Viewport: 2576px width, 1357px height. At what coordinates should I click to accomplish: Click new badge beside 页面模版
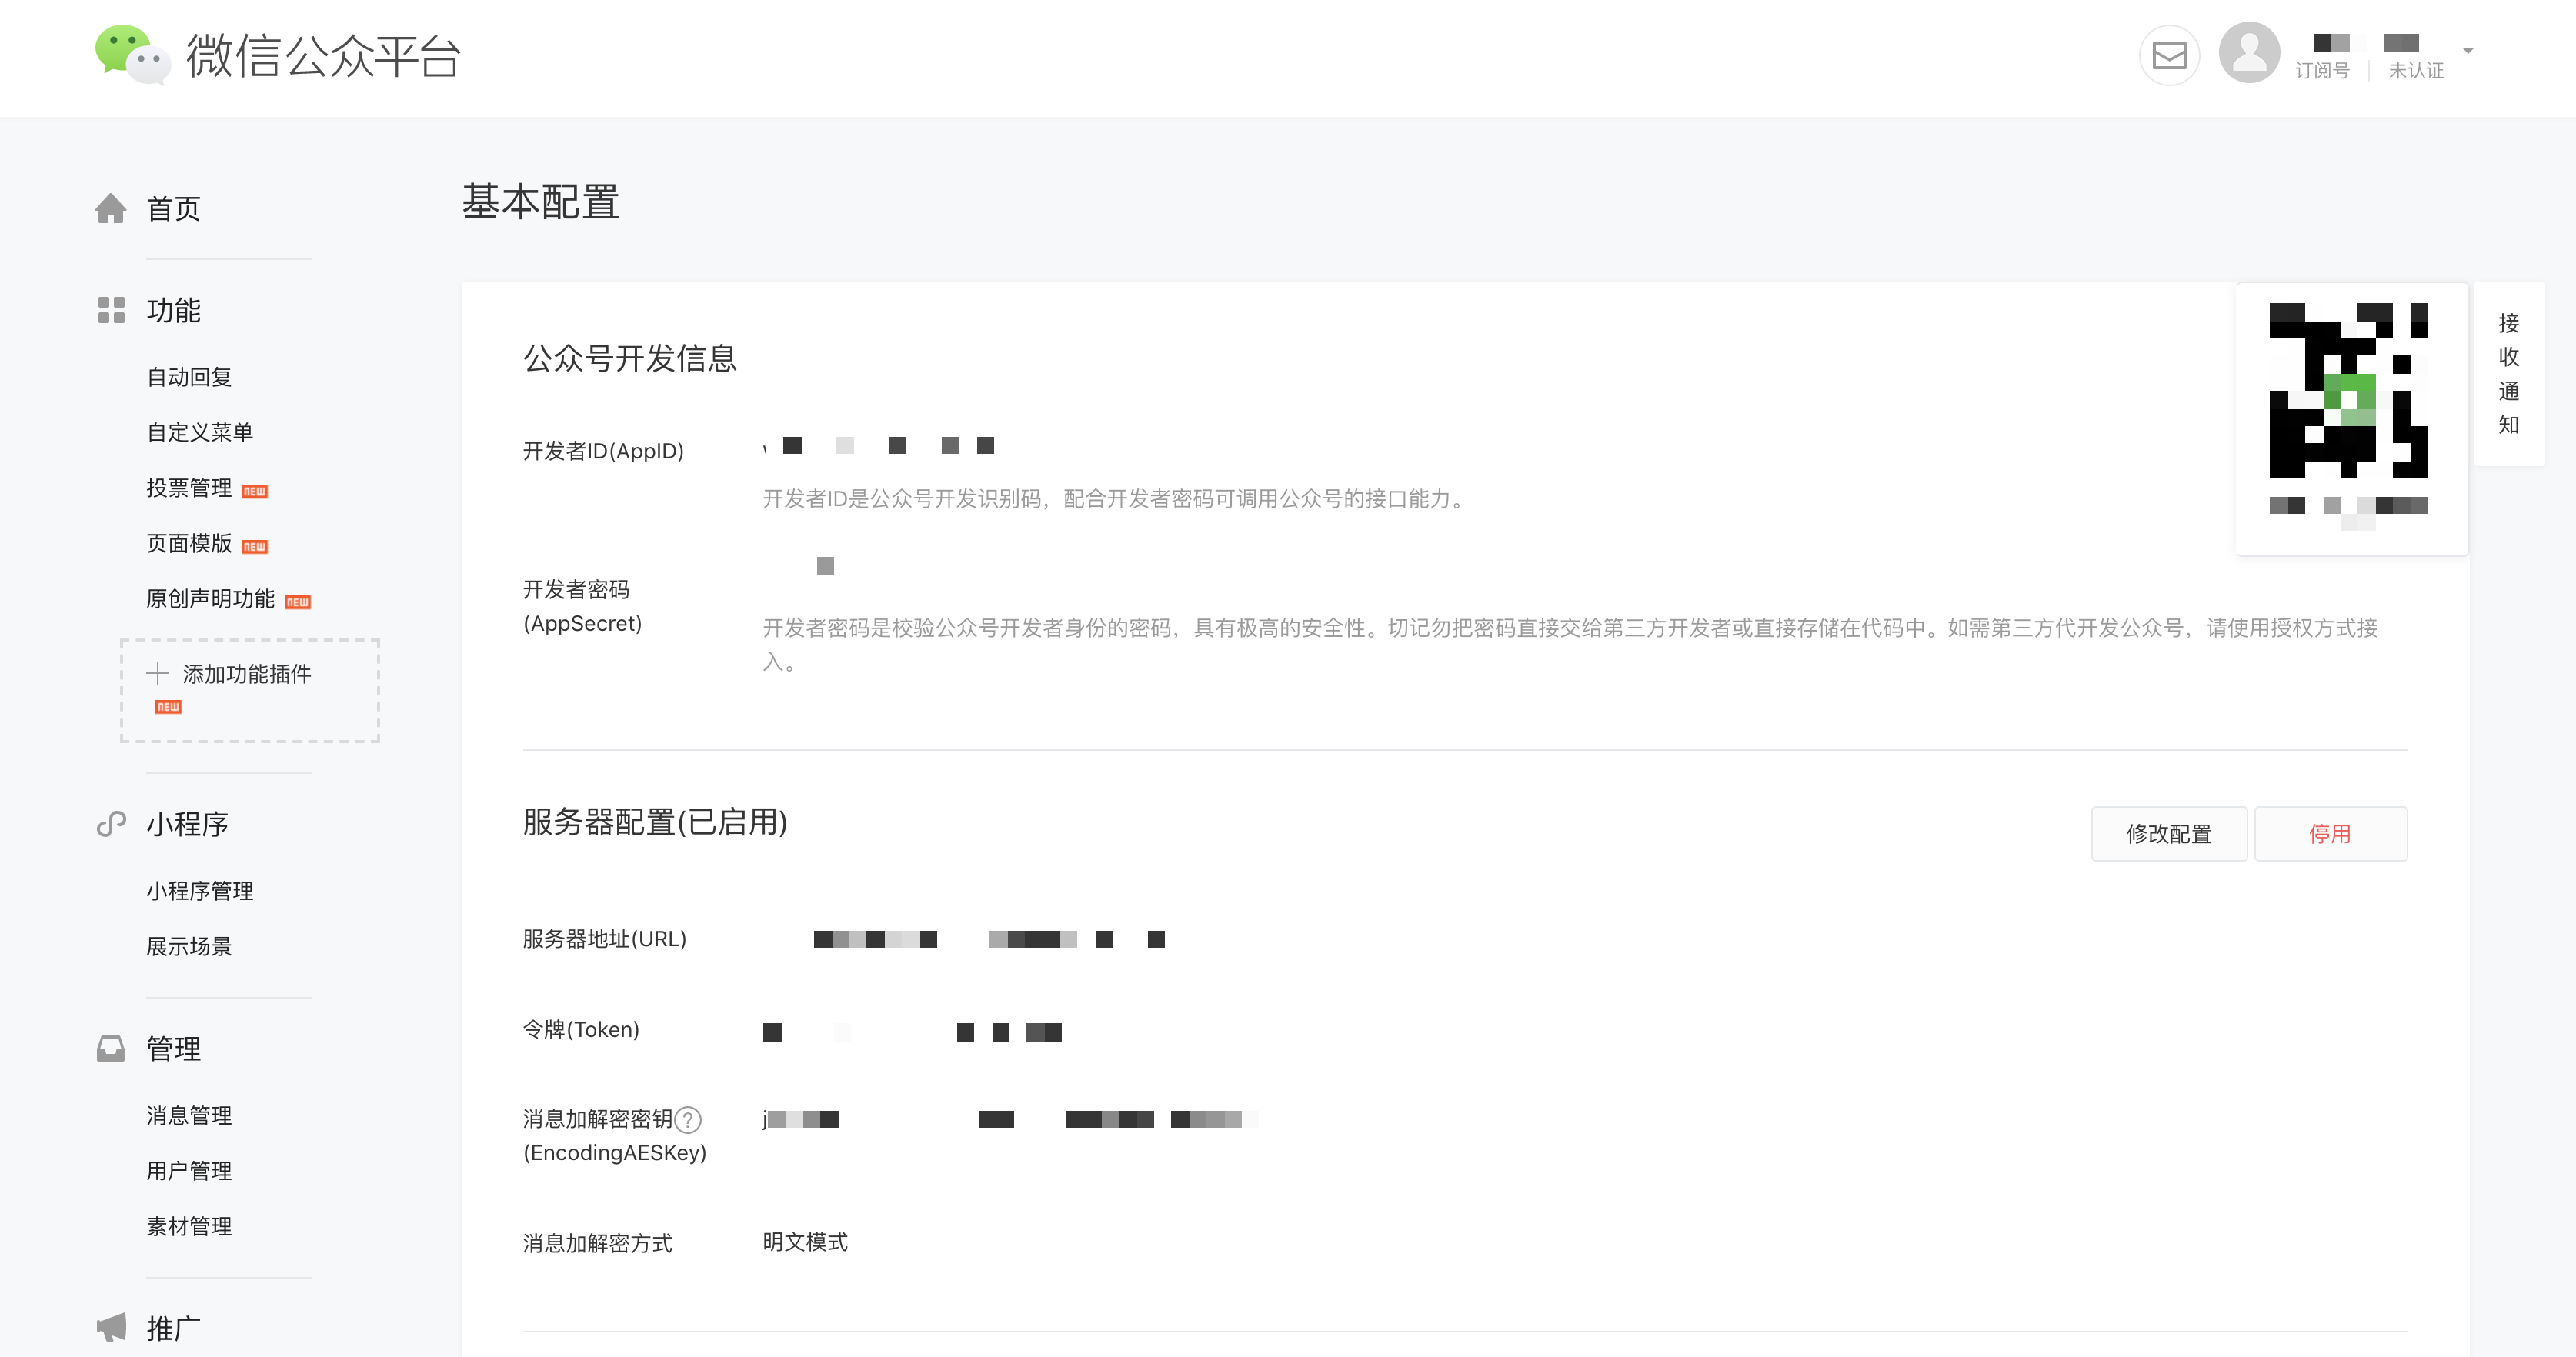(x=255, y=546)
